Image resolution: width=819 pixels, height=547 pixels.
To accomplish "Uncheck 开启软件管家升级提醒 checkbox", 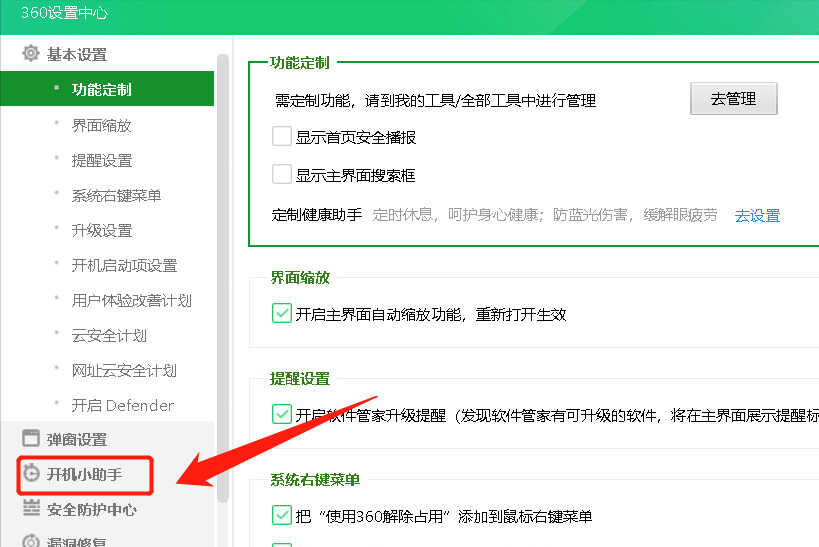I will [x=282, y=414].
